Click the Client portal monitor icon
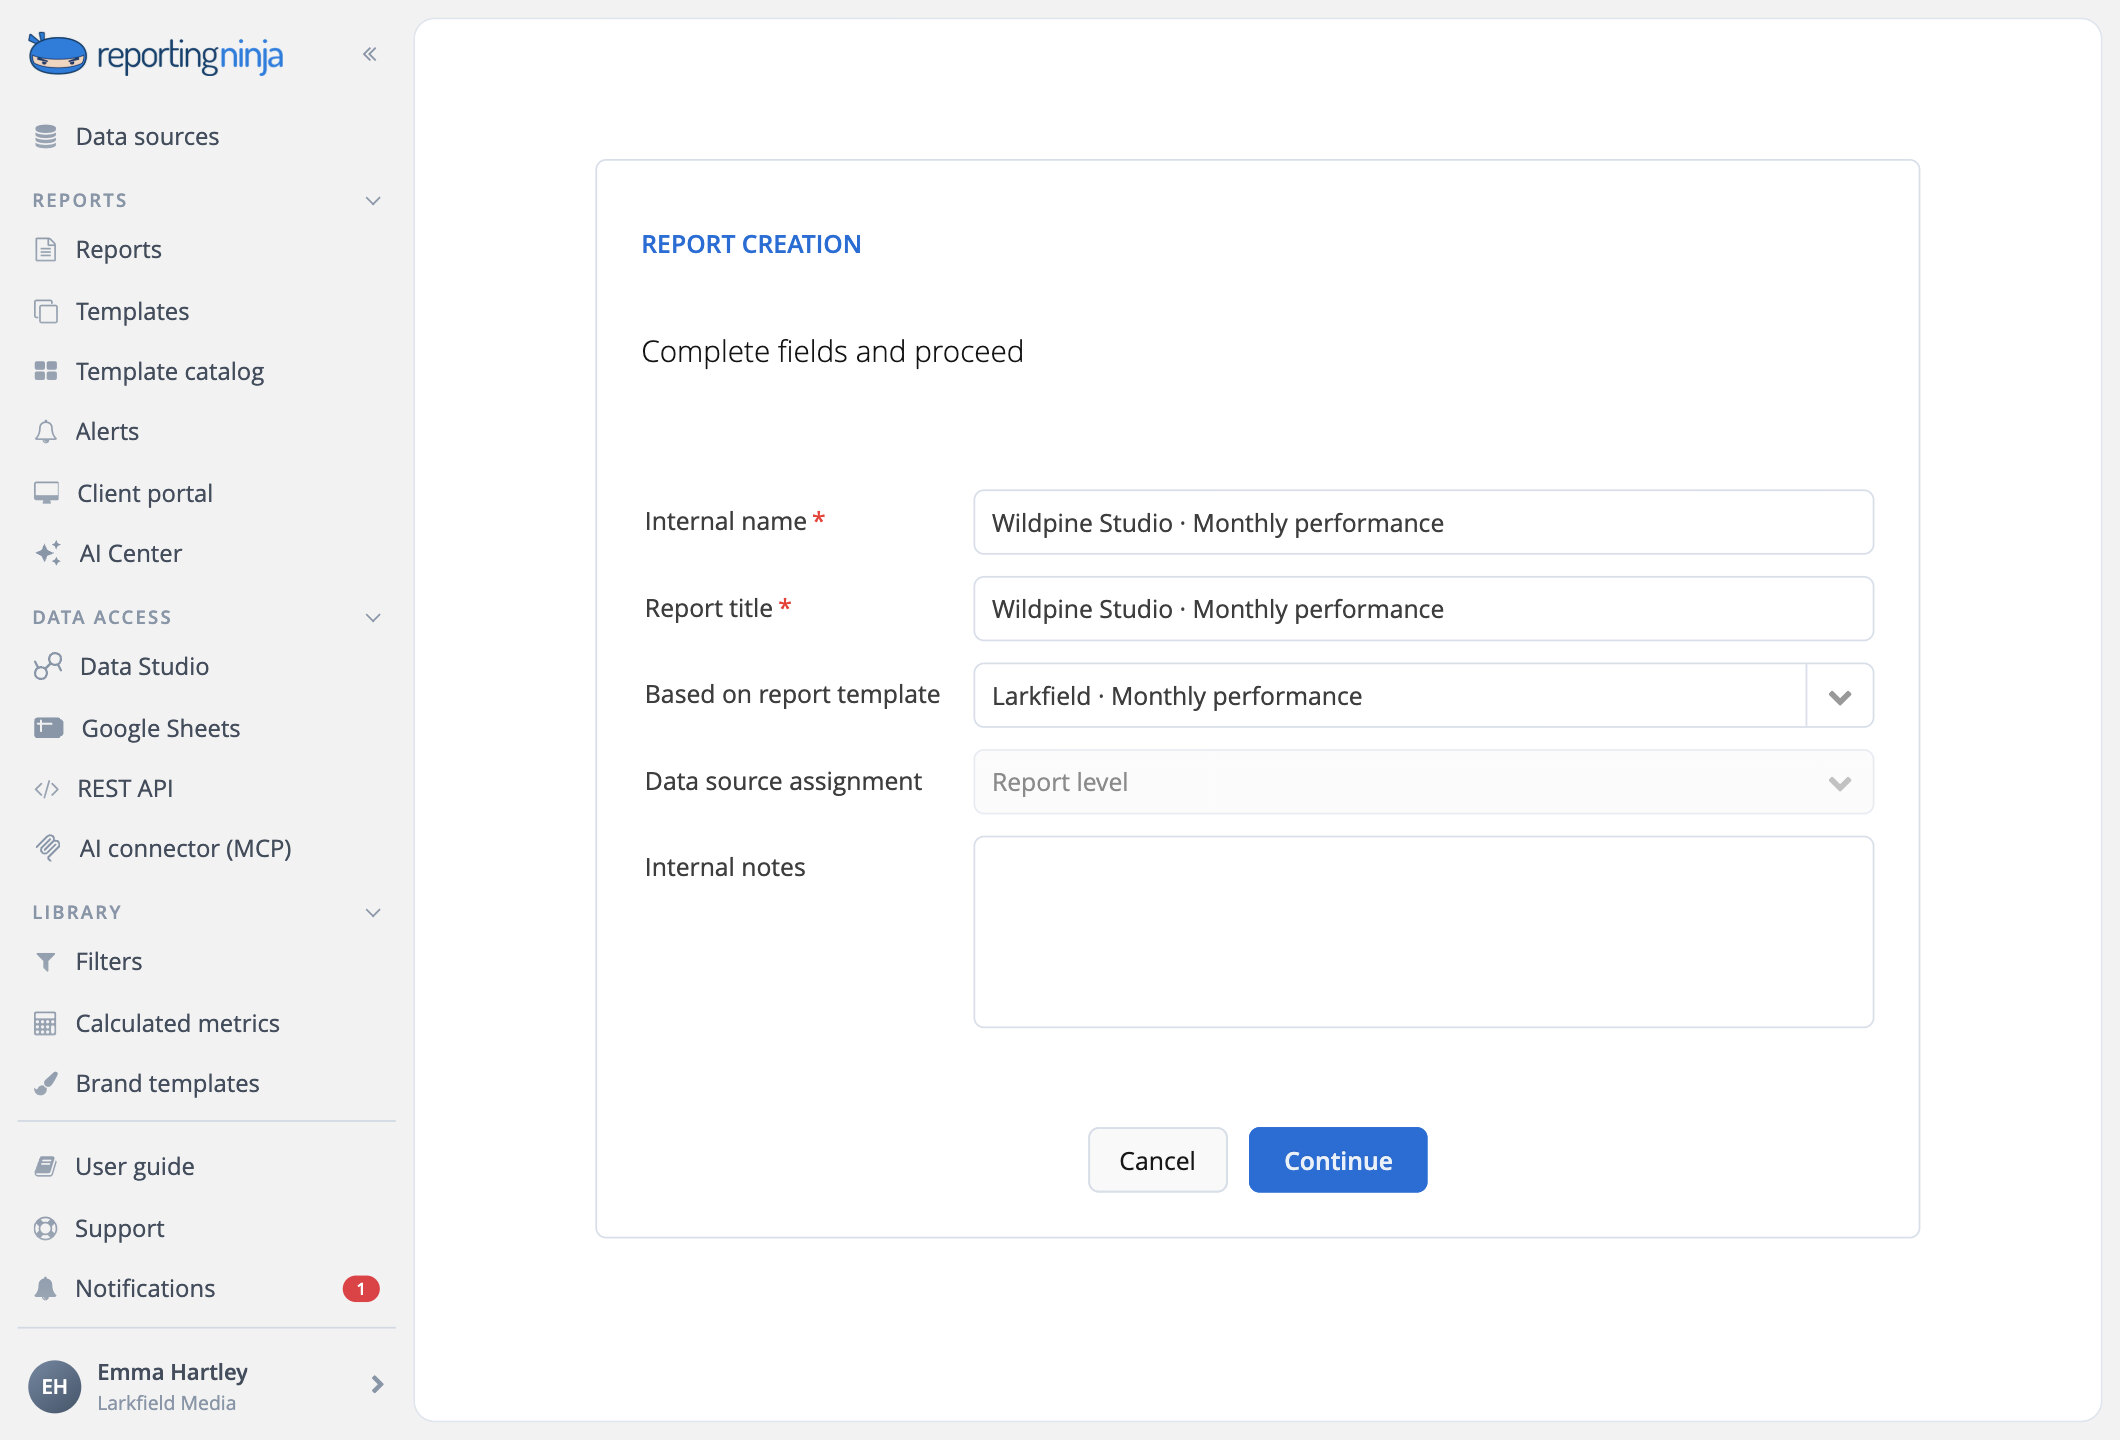This screenshot has height=1440, width=2120. pyautogui.click(x=46, y=493)
